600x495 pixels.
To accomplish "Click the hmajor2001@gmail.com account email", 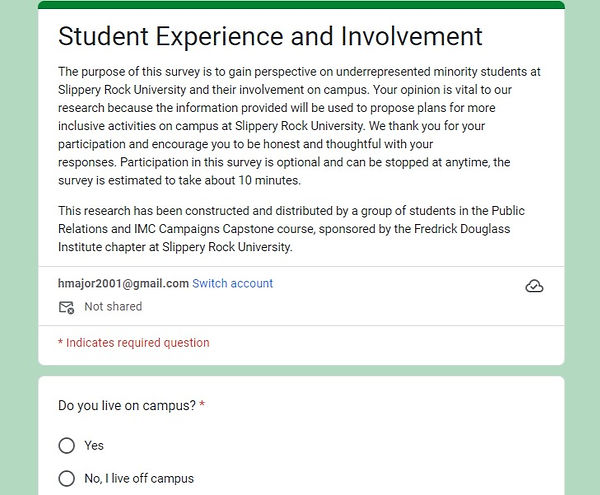I will coord(123,283).
